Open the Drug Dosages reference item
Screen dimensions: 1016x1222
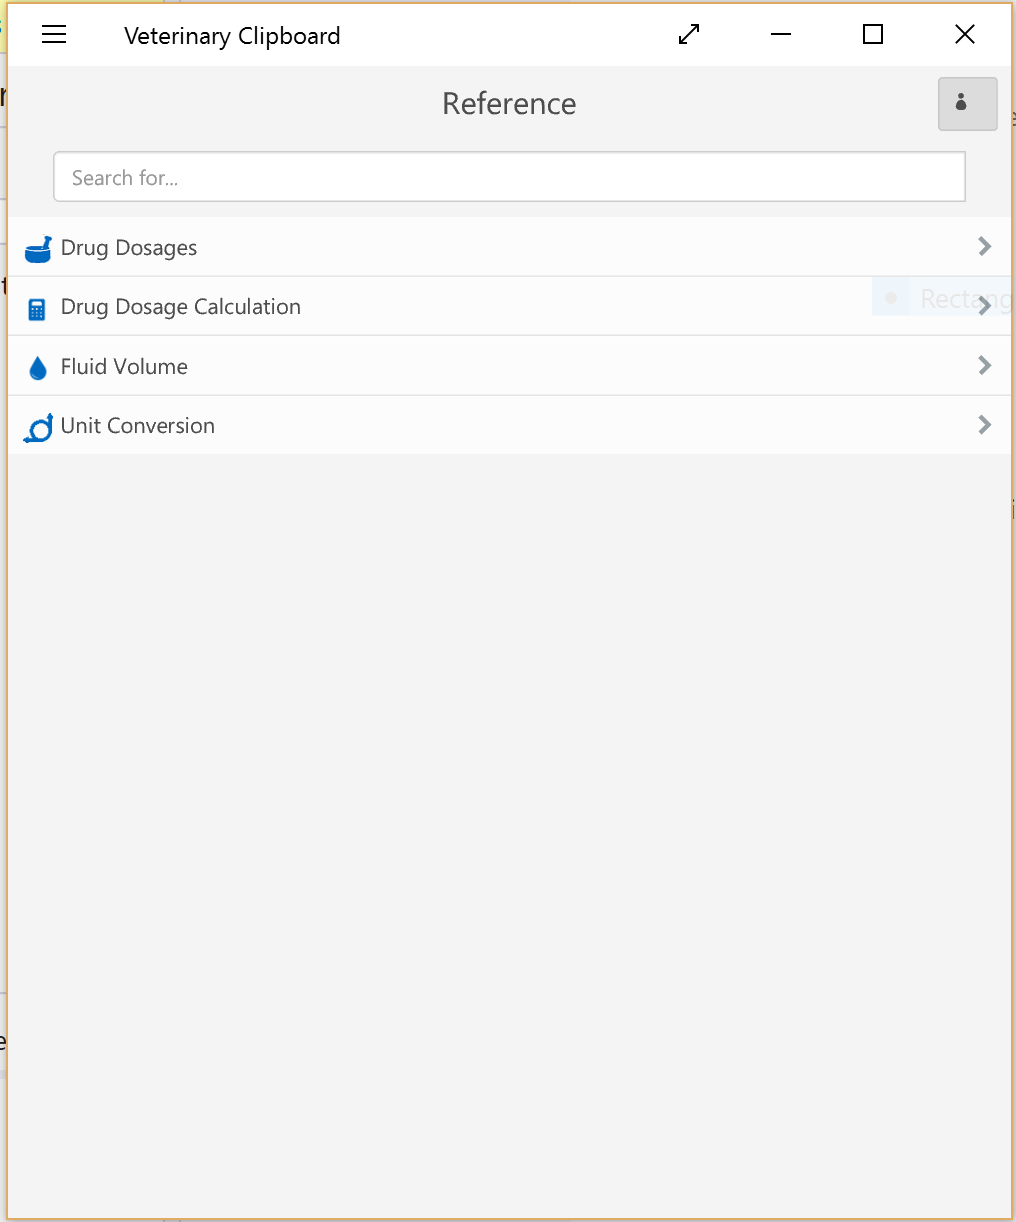click(x=509, y=247)
